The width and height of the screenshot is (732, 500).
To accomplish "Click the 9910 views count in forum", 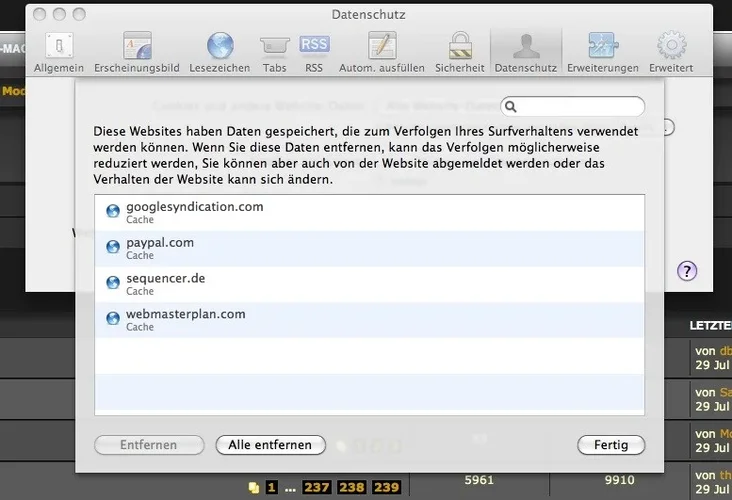I will point(619,480).
